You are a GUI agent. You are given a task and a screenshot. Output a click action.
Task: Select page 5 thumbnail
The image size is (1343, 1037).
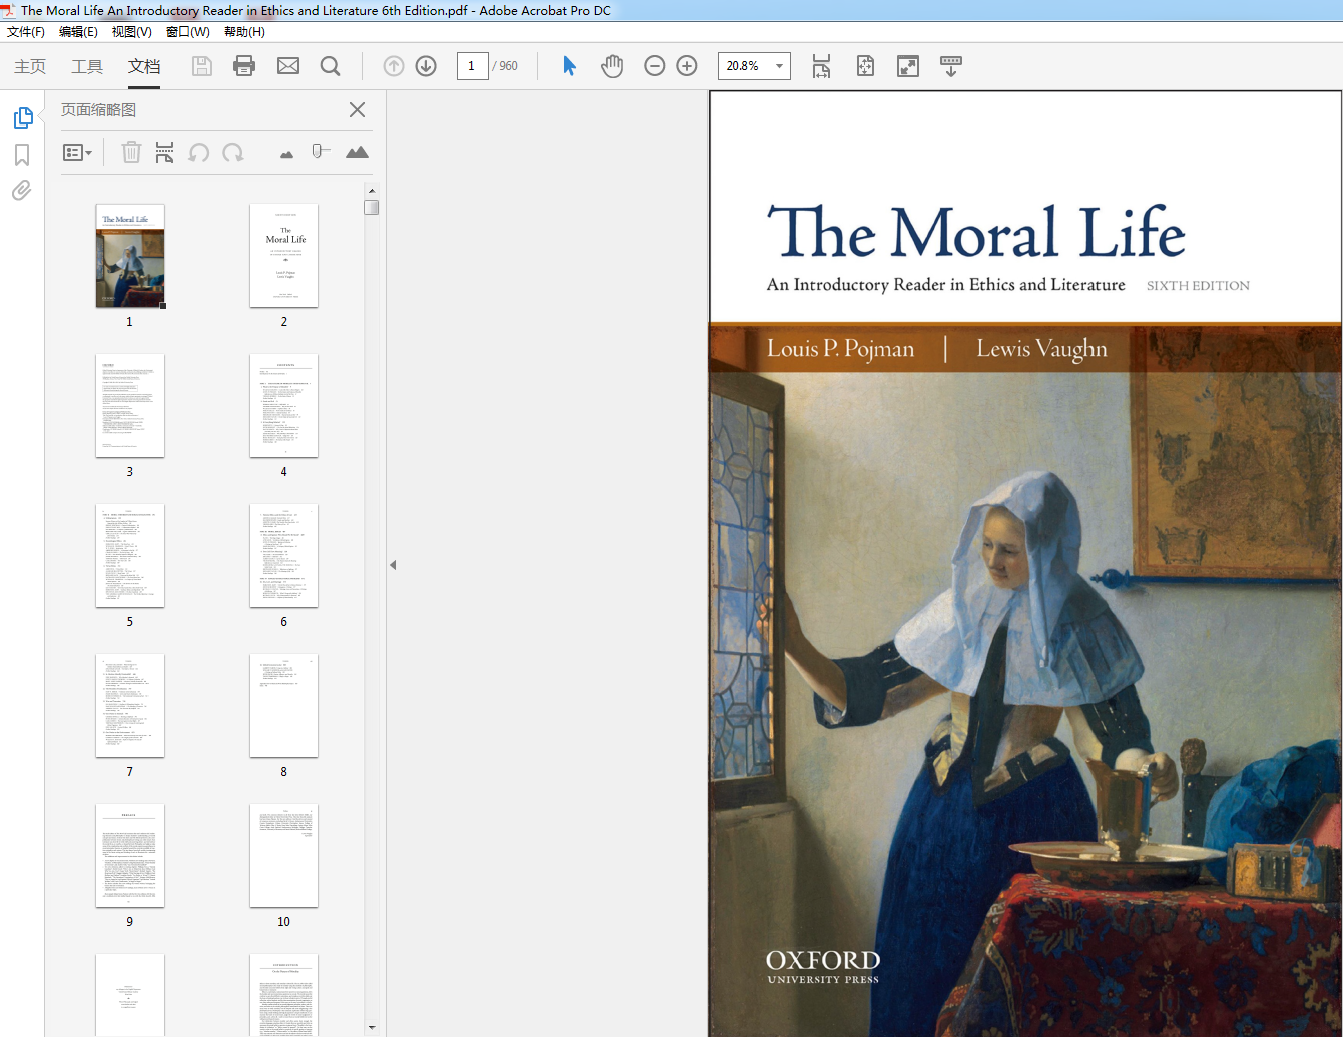[130, 556]
